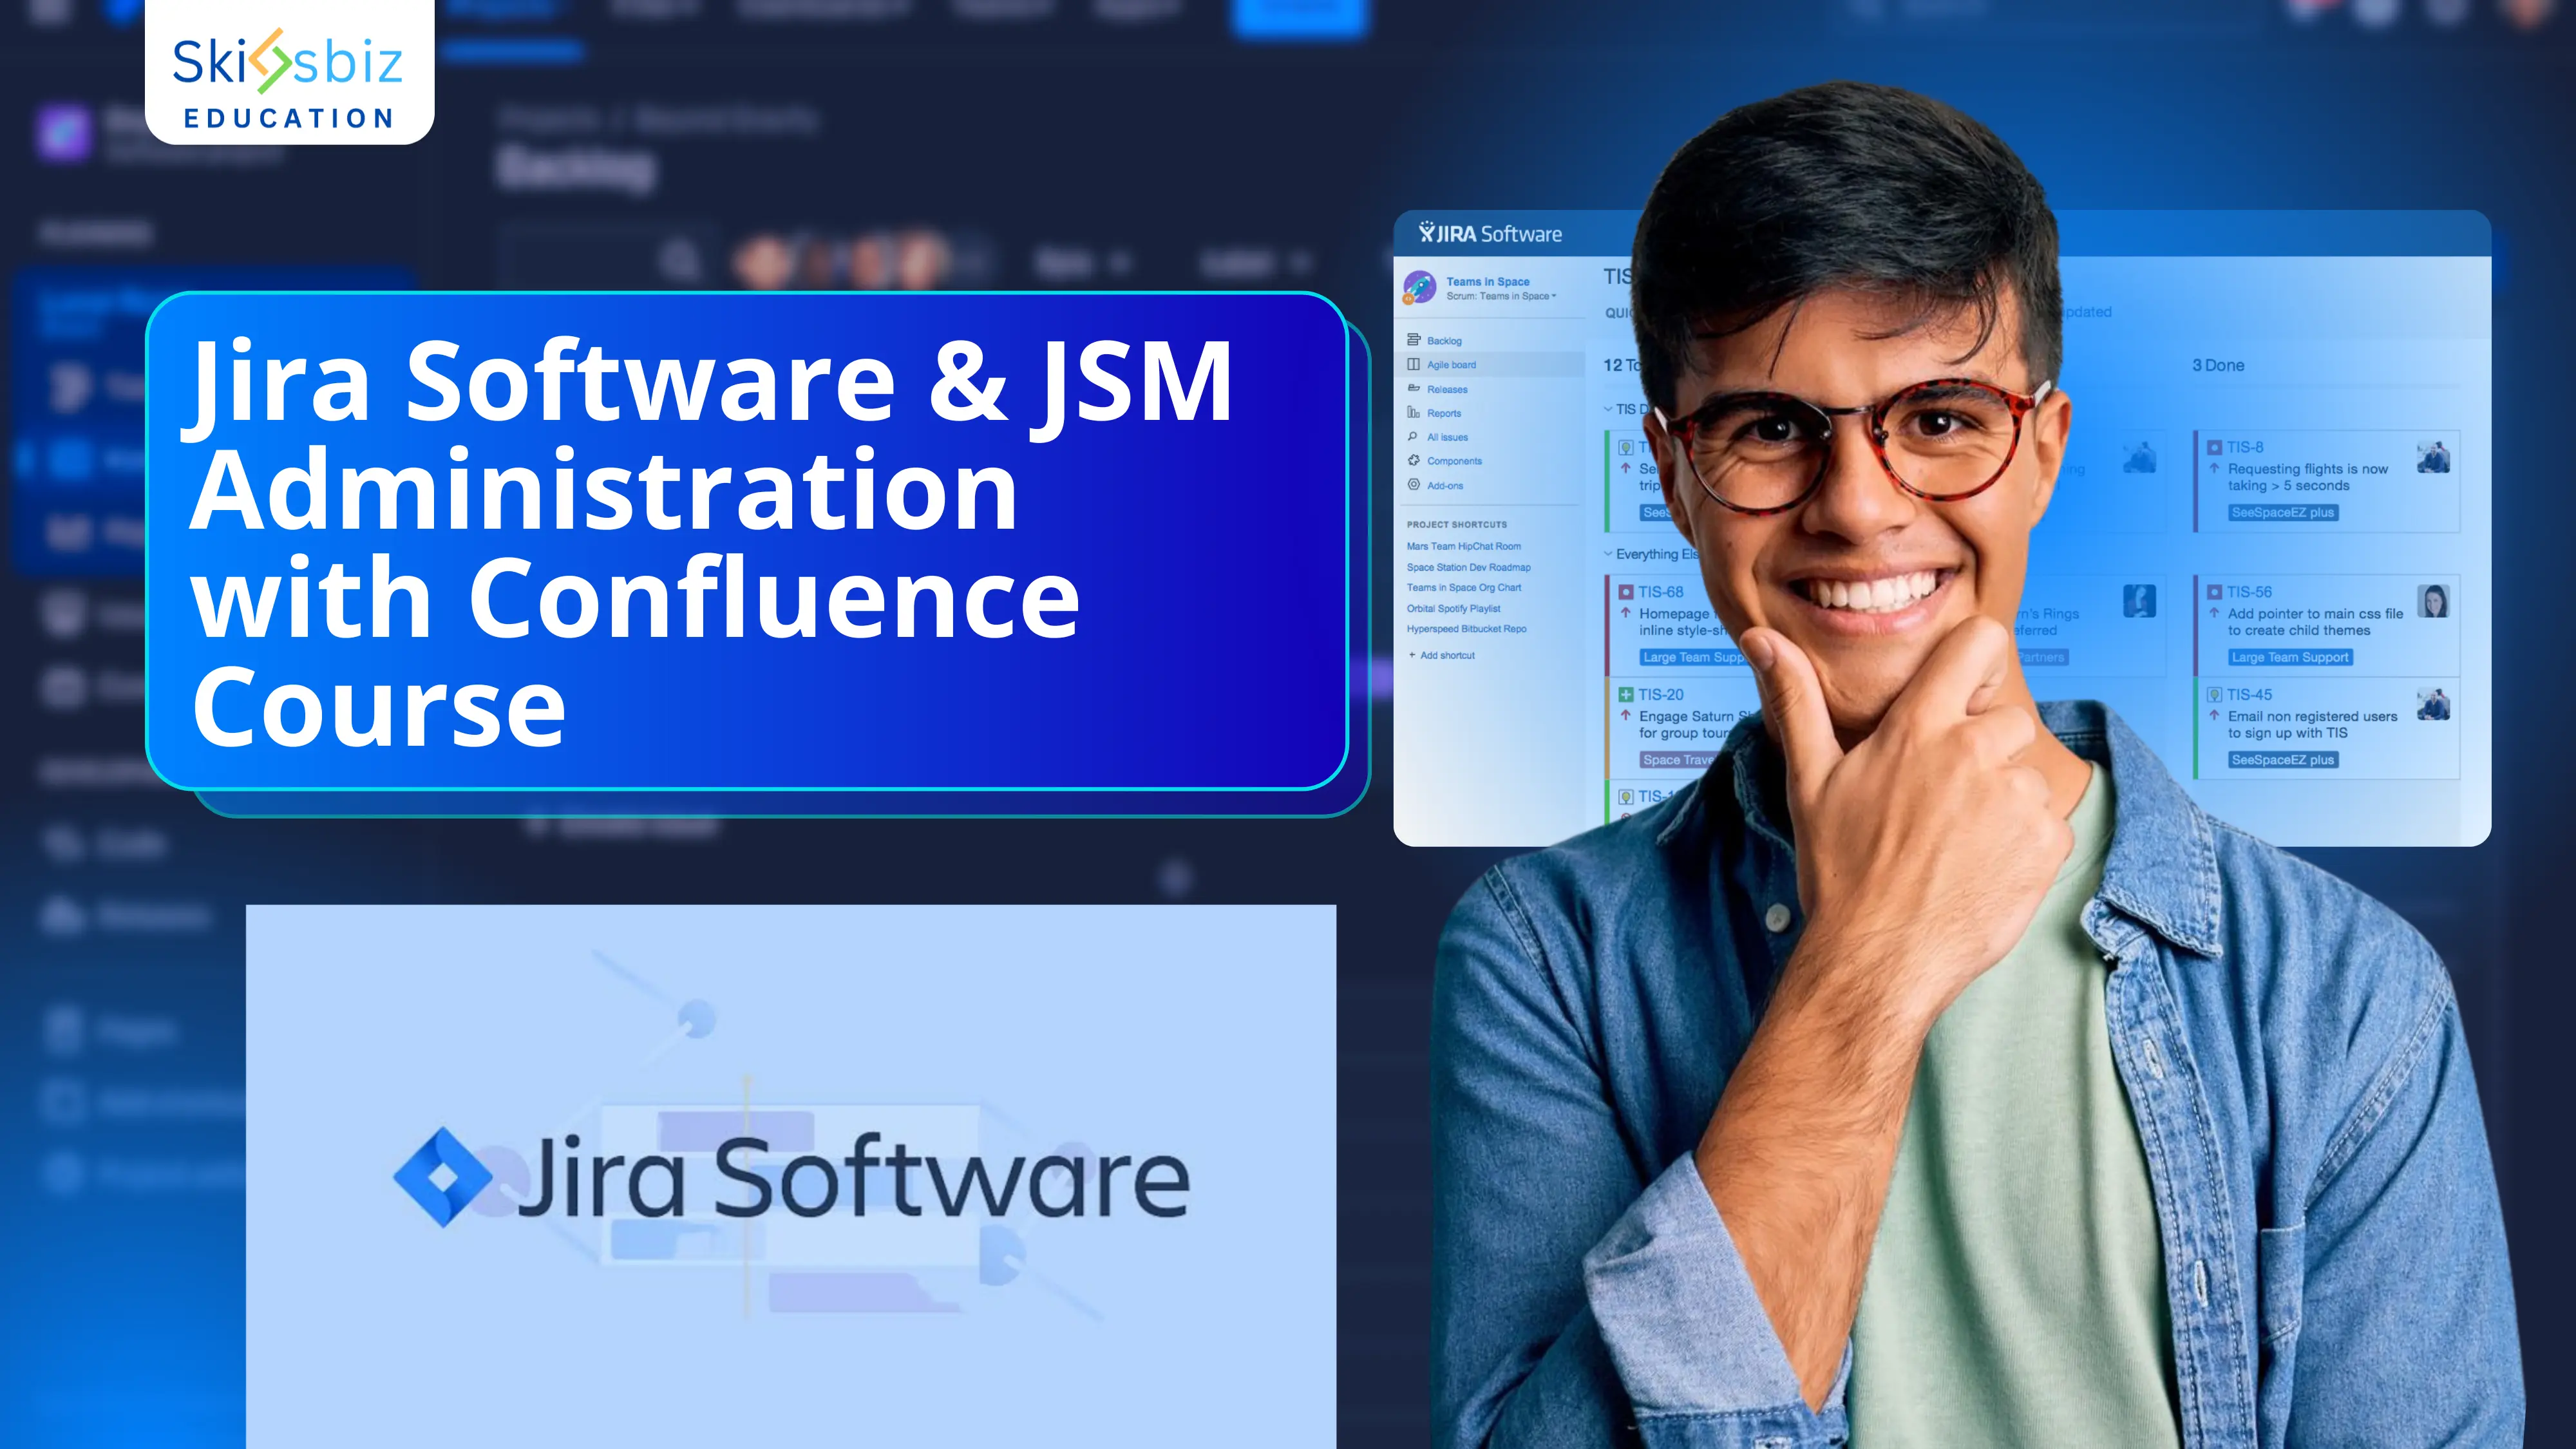Open the Orbital Spotify Playlist shortcut
The image size is (2576, 1449).
tap(1454, 608)
